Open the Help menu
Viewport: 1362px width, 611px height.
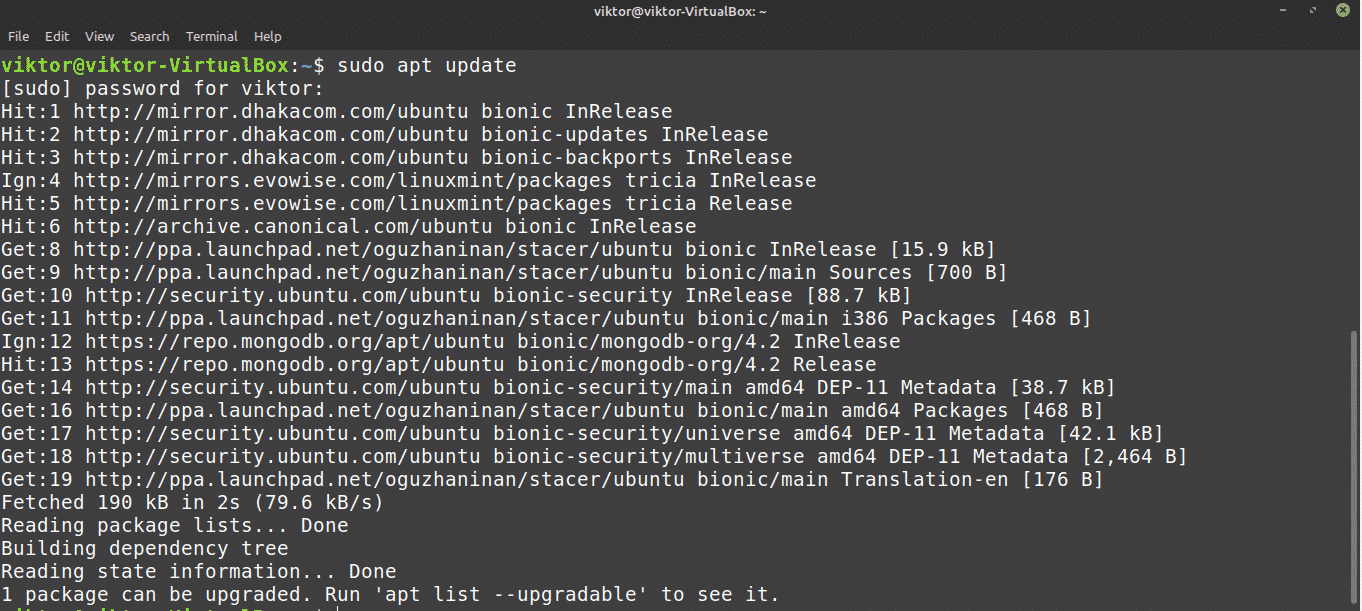coord(267,36)
